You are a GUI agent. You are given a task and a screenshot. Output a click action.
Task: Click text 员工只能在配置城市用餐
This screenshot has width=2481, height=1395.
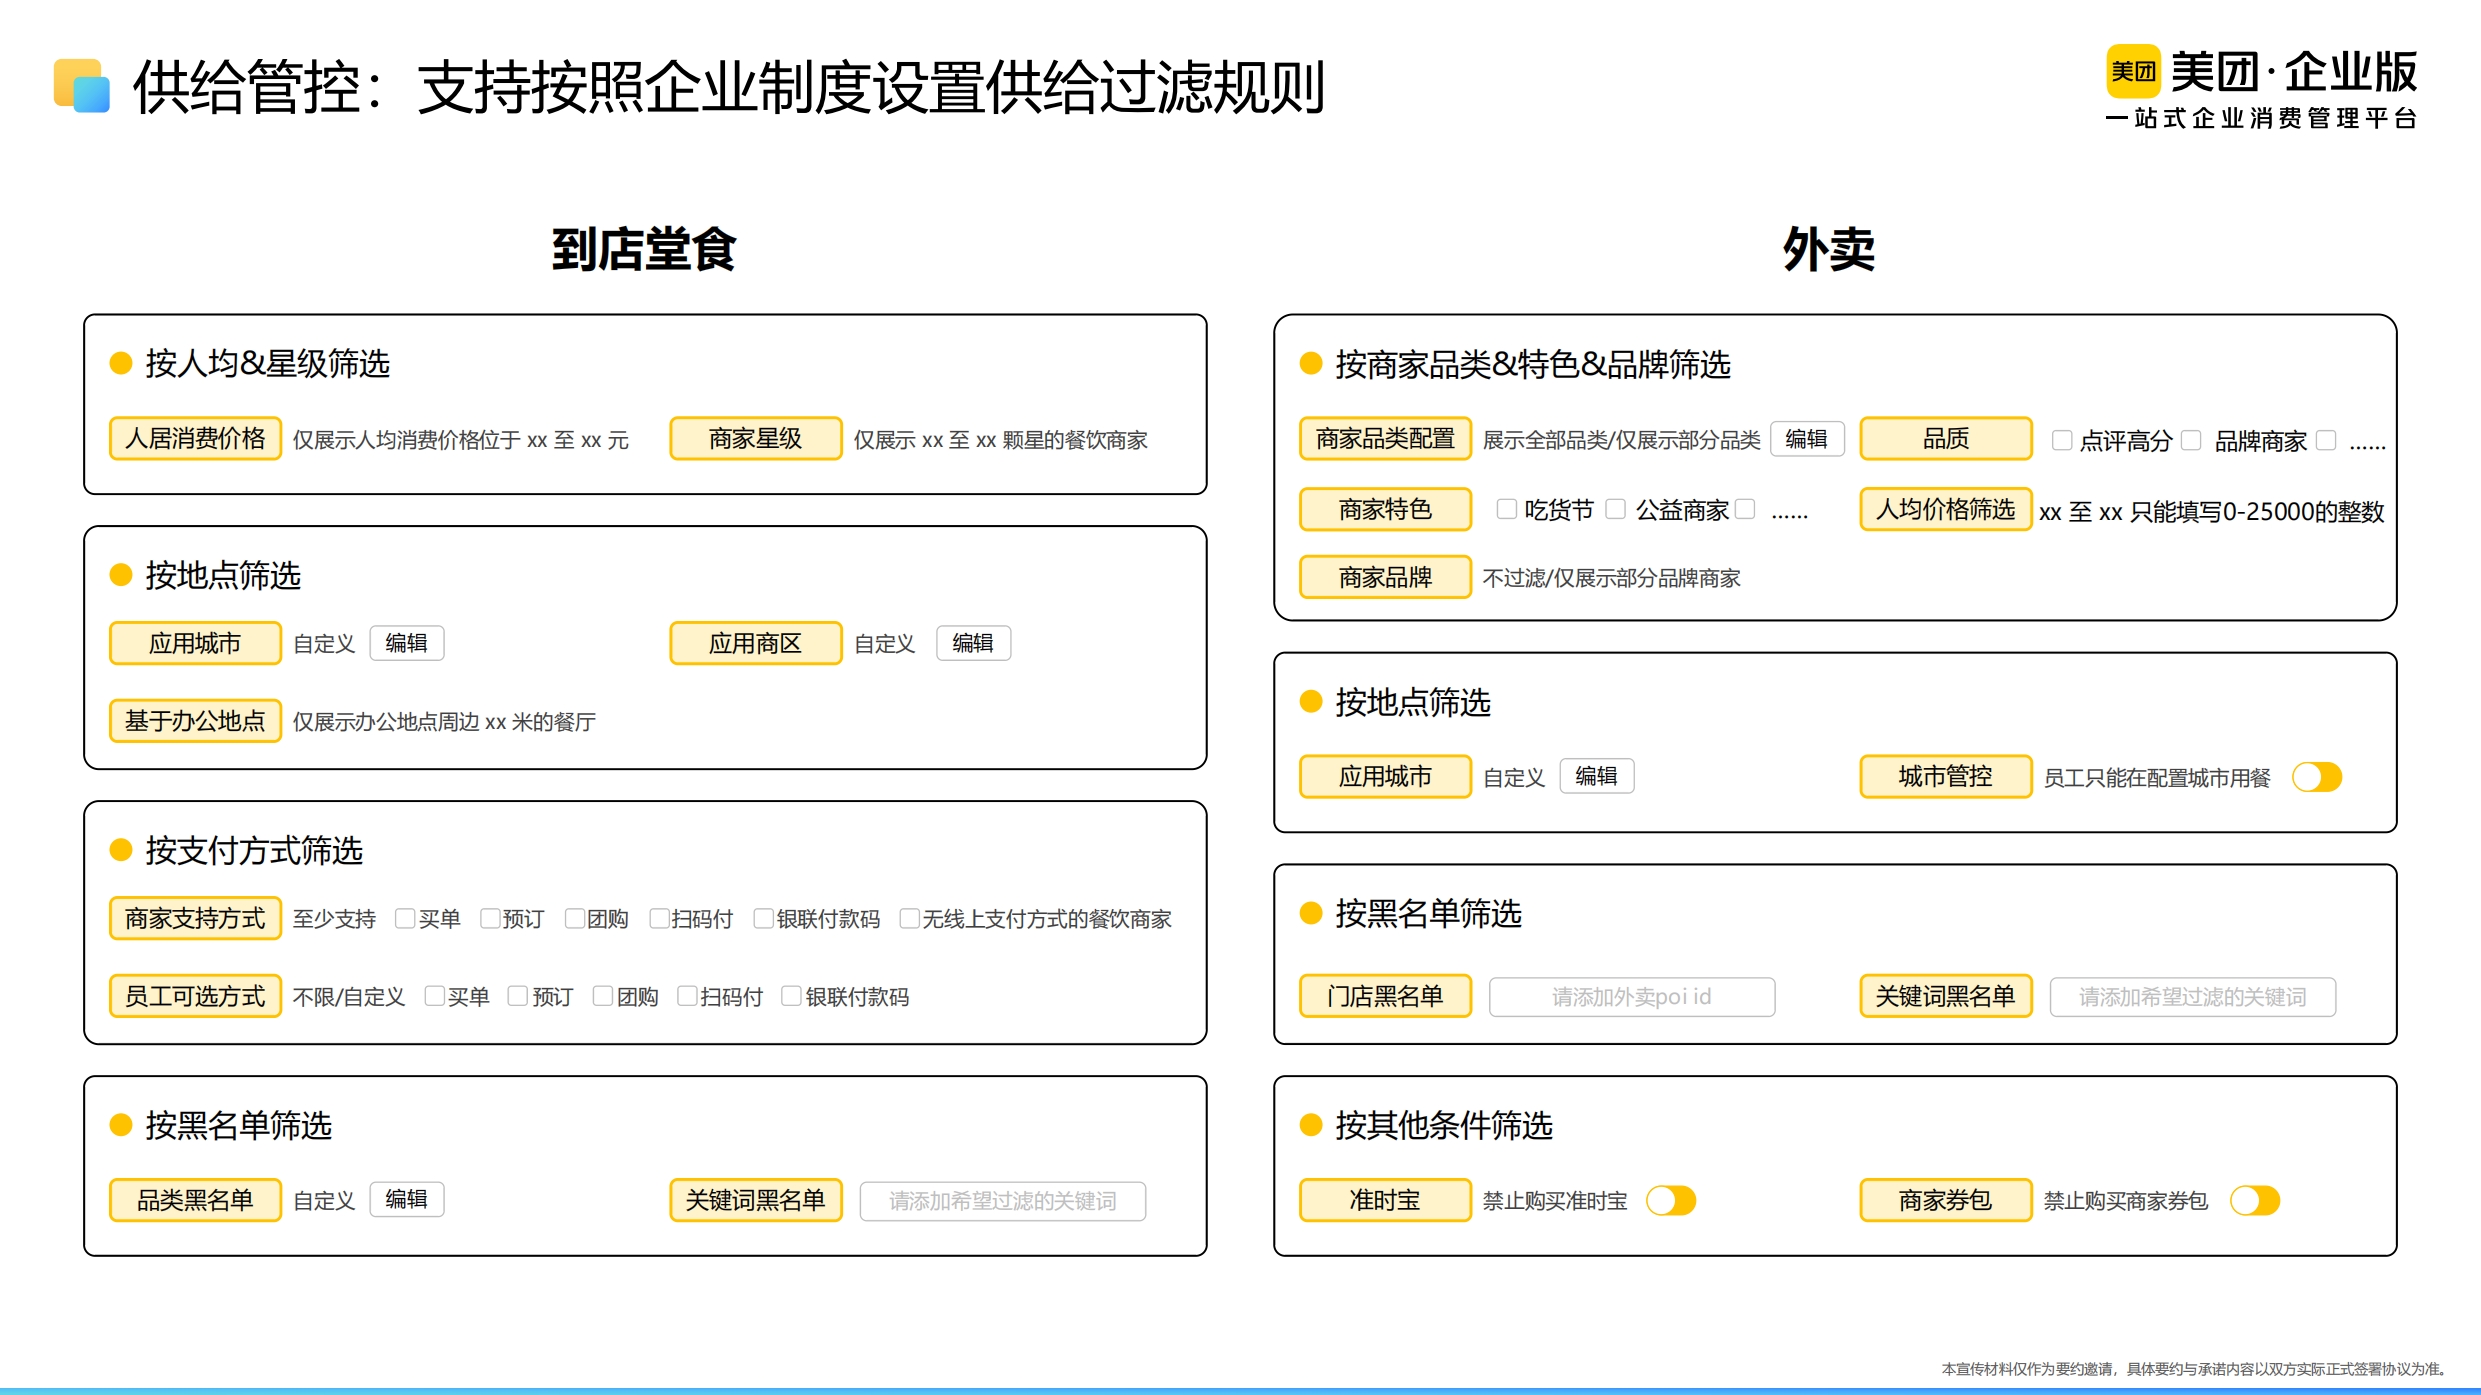pyautogui.click(x=2157, y=778)
